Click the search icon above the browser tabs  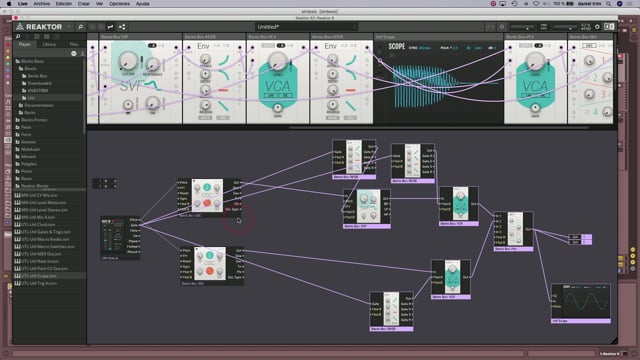click(18, 37)
